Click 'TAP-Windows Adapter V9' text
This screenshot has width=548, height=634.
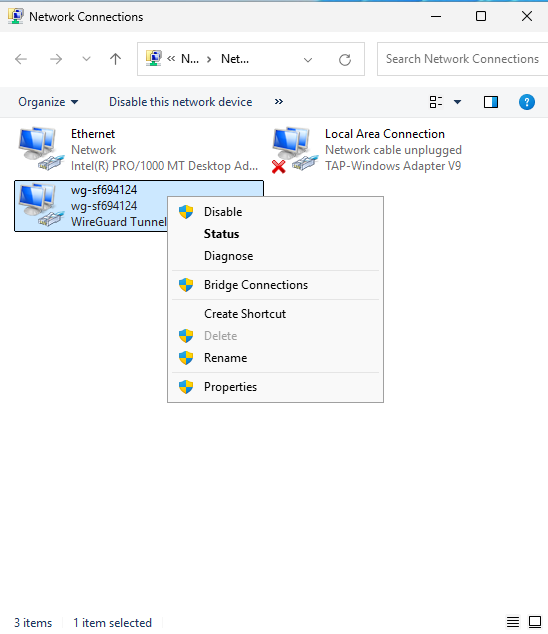[393, 166]
